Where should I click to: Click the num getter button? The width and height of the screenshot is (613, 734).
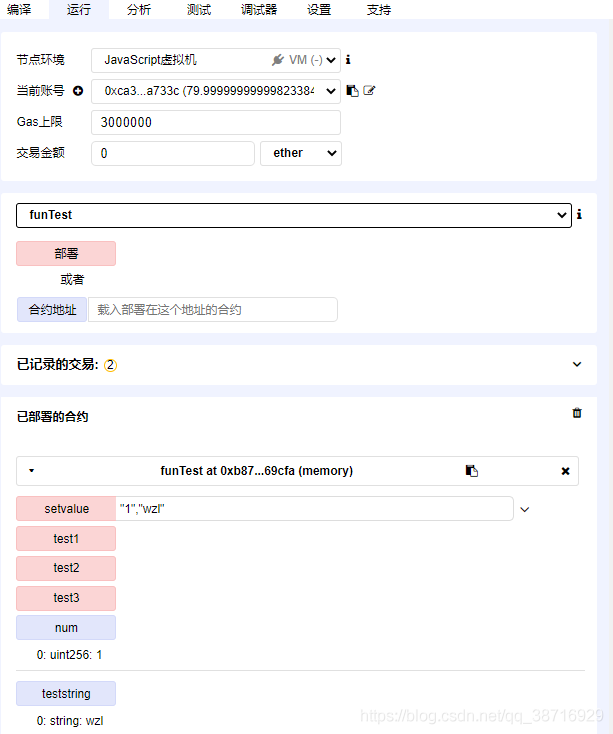point(66,627)
